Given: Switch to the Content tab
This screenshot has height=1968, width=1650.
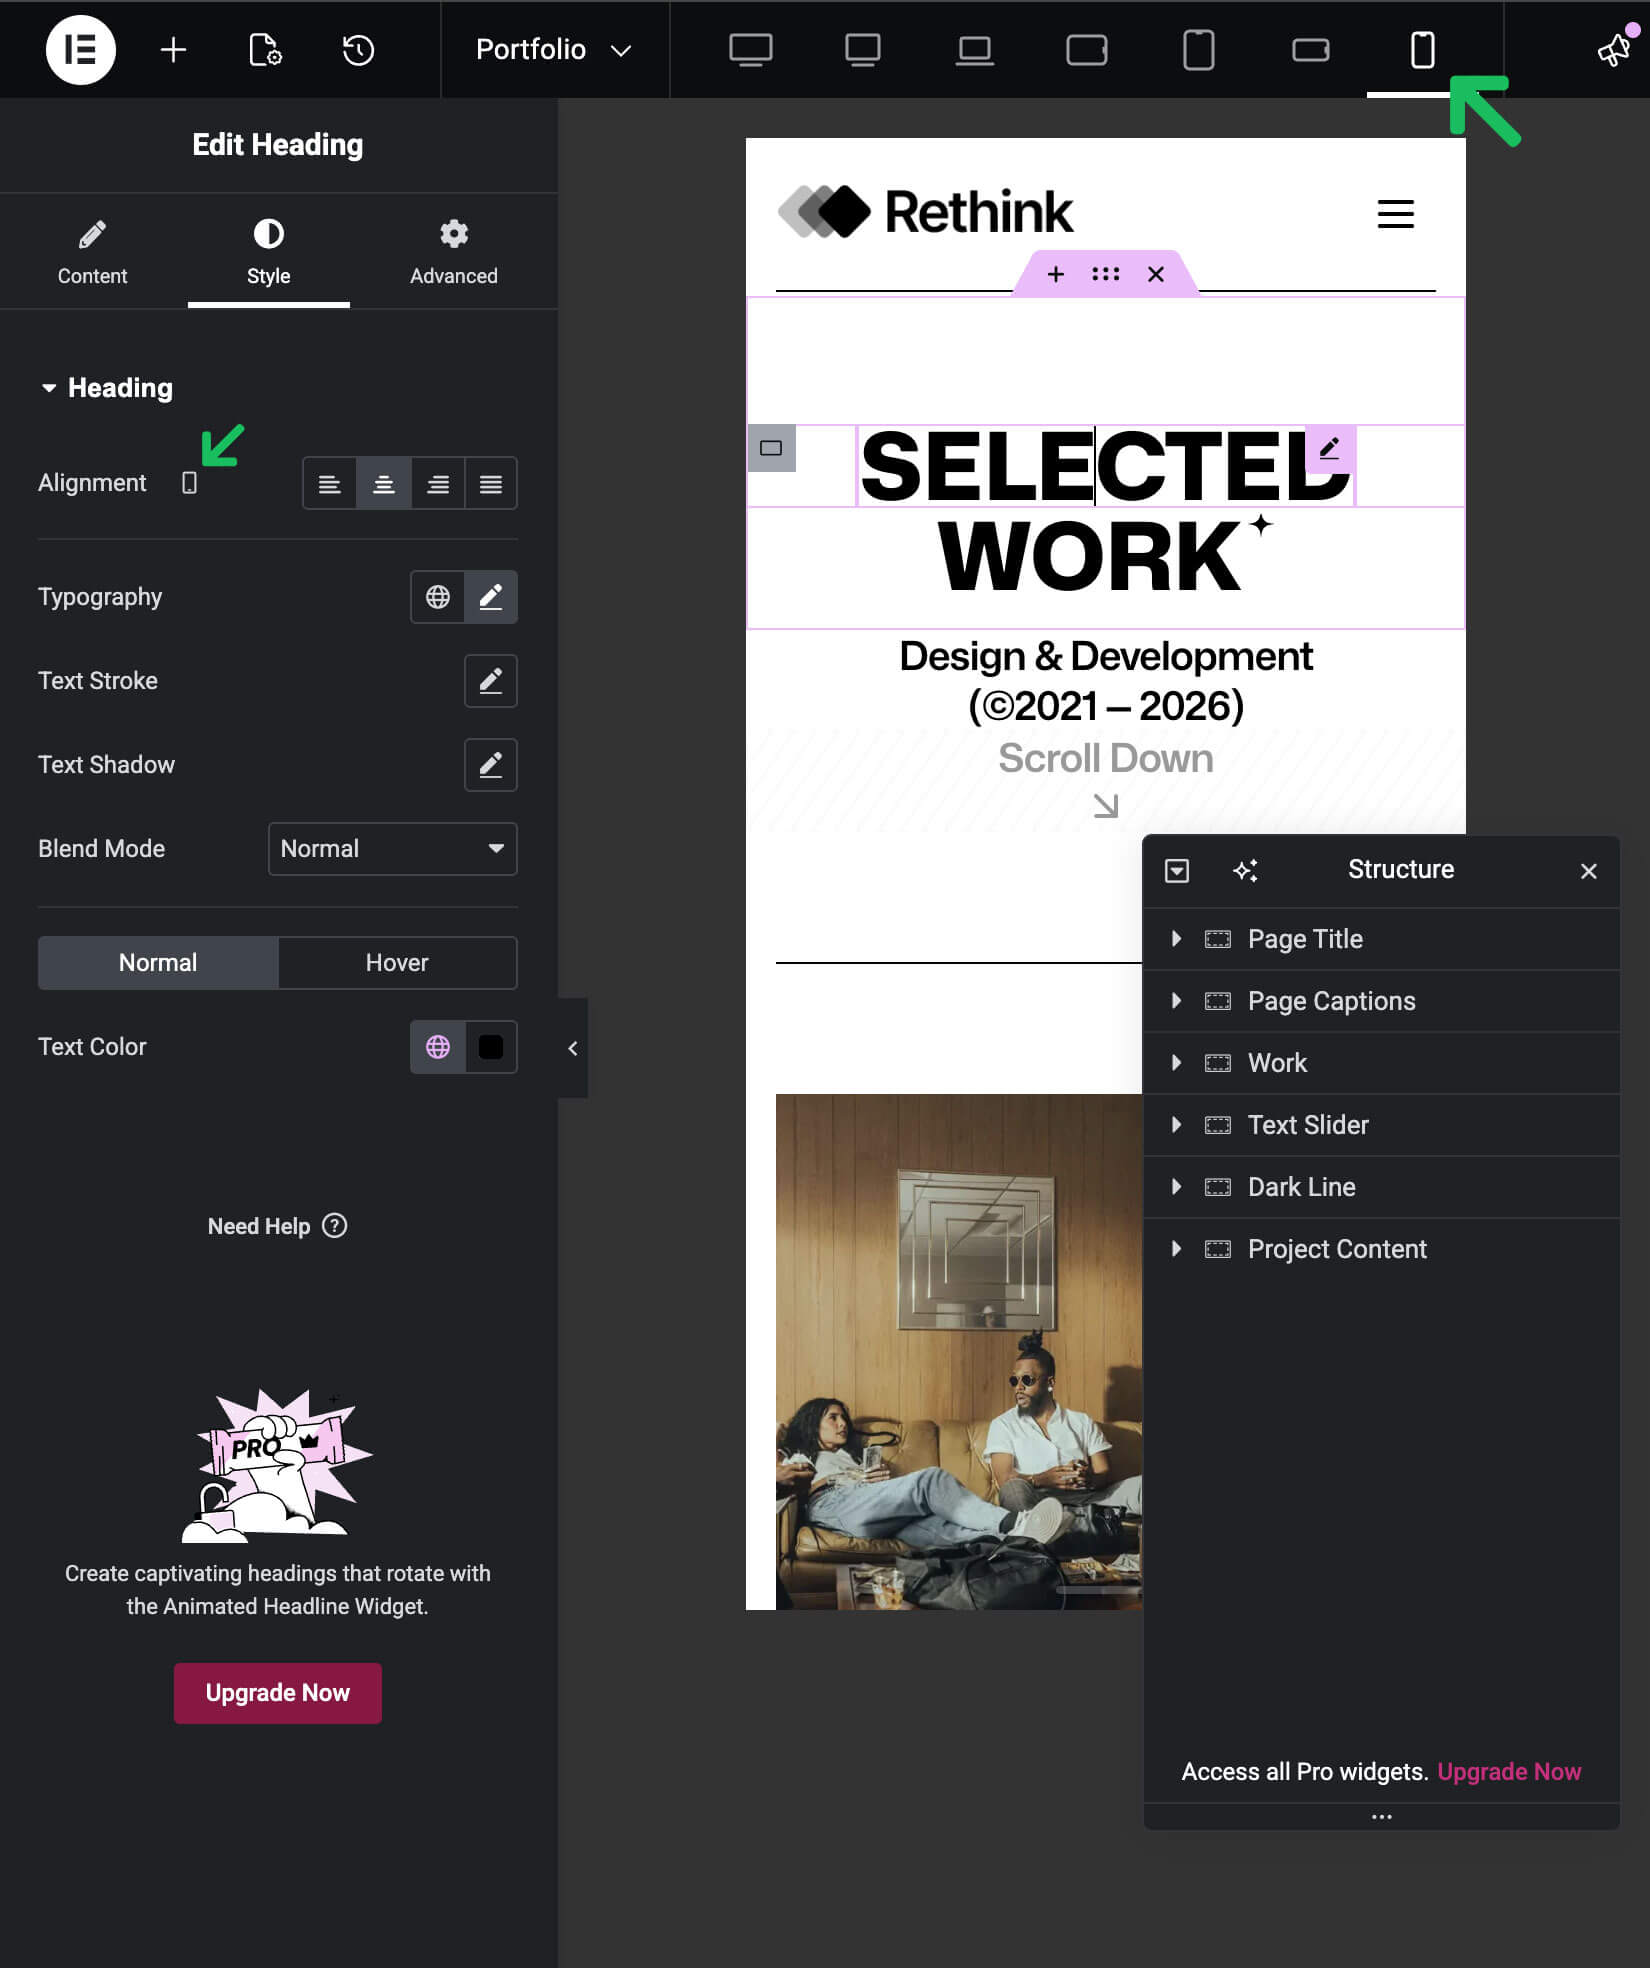Looking at the screenshot, I should (92, 252).
